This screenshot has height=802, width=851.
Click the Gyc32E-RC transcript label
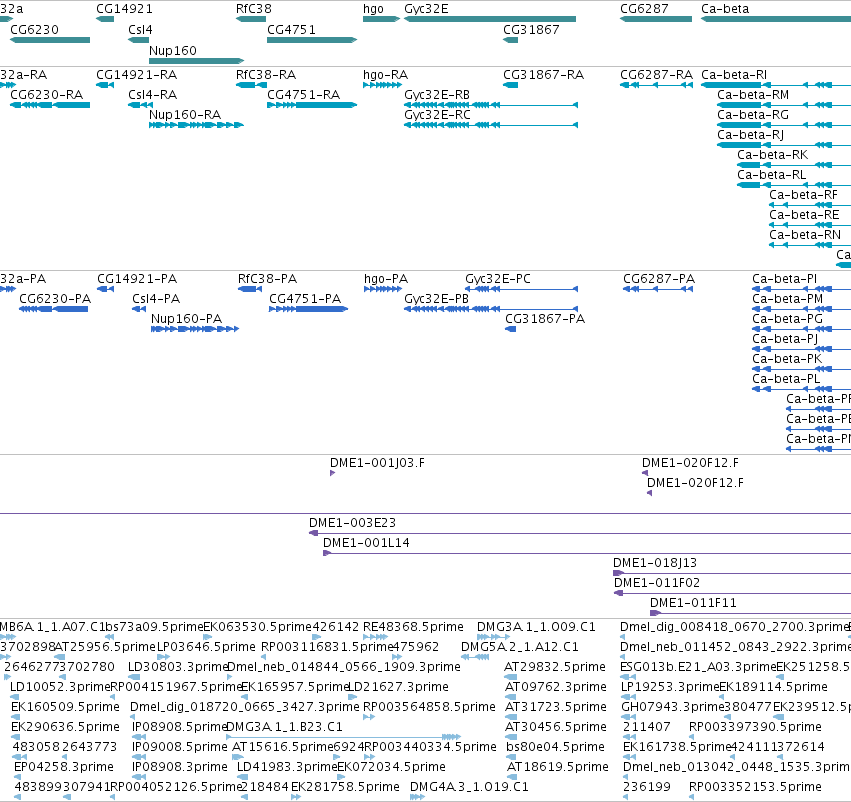pyautogui.click(x=437, y=114)
